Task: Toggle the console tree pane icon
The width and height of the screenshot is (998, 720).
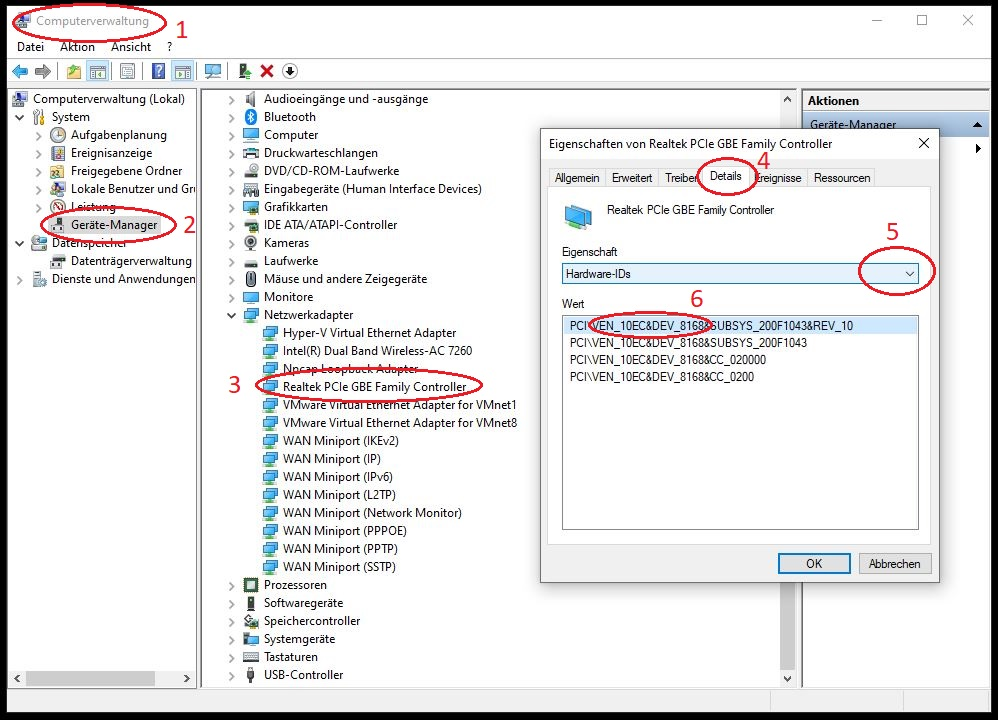Action: pyautogui.click(x=96, y=70)
